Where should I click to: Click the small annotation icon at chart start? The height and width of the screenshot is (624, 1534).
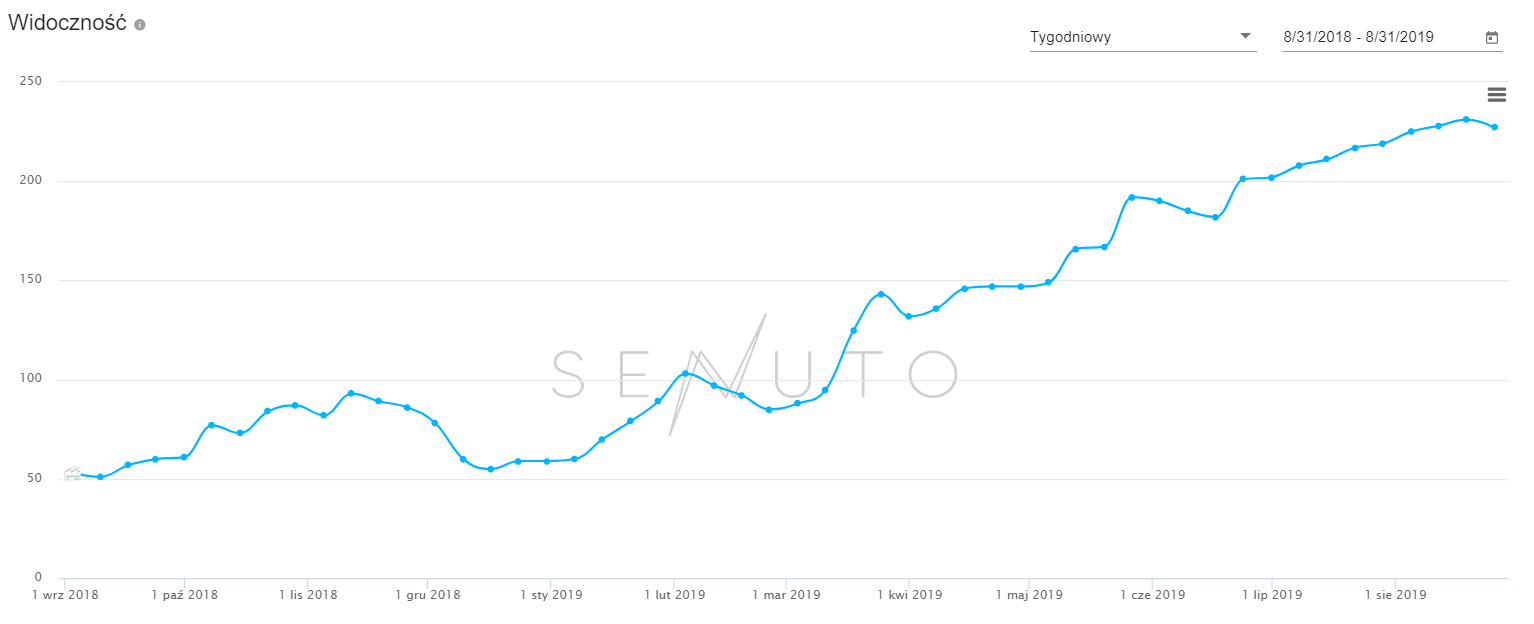(72, 474)
